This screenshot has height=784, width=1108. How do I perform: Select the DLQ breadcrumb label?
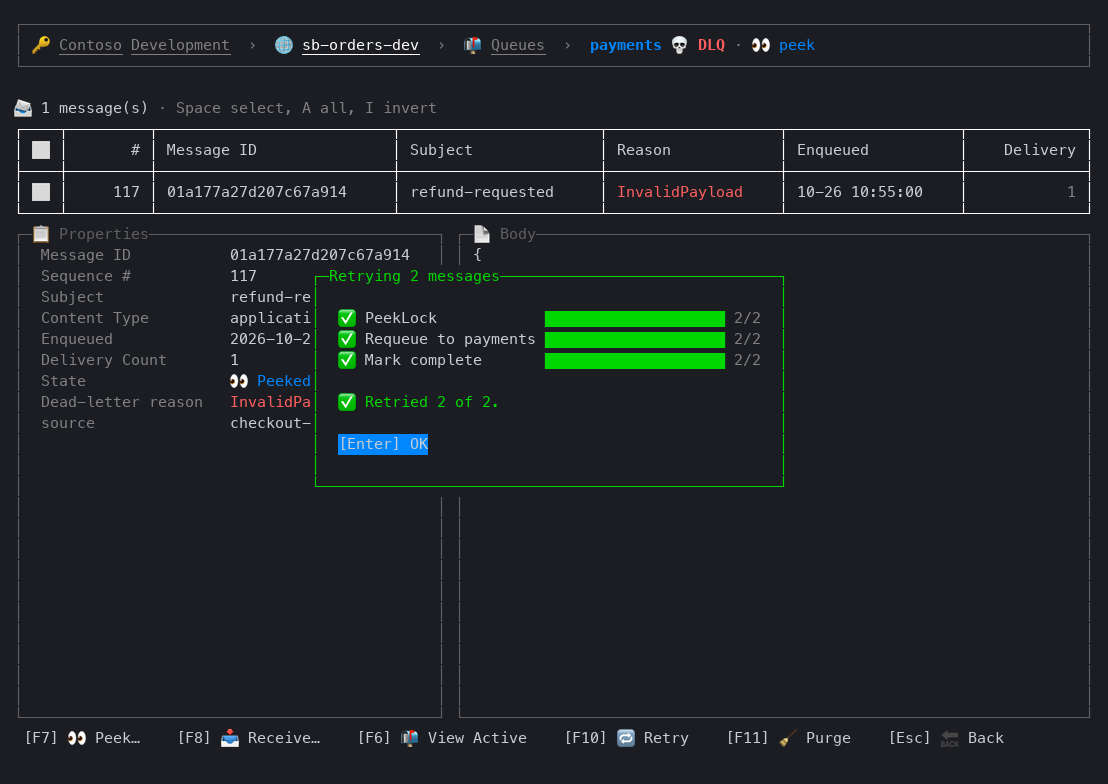711,45
